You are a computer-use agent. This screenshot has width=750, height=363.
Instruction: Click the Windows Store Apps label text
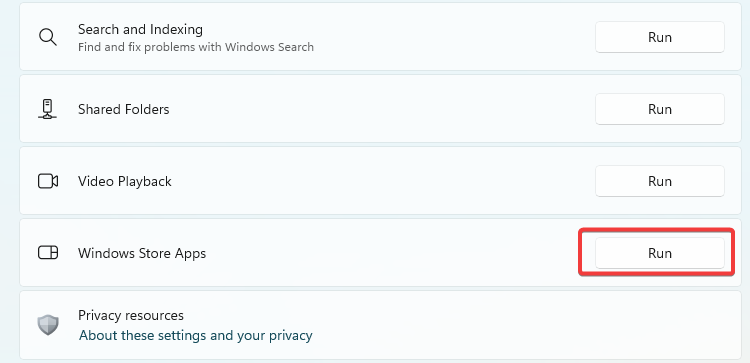pyautogui.click(x=142, y=253)
